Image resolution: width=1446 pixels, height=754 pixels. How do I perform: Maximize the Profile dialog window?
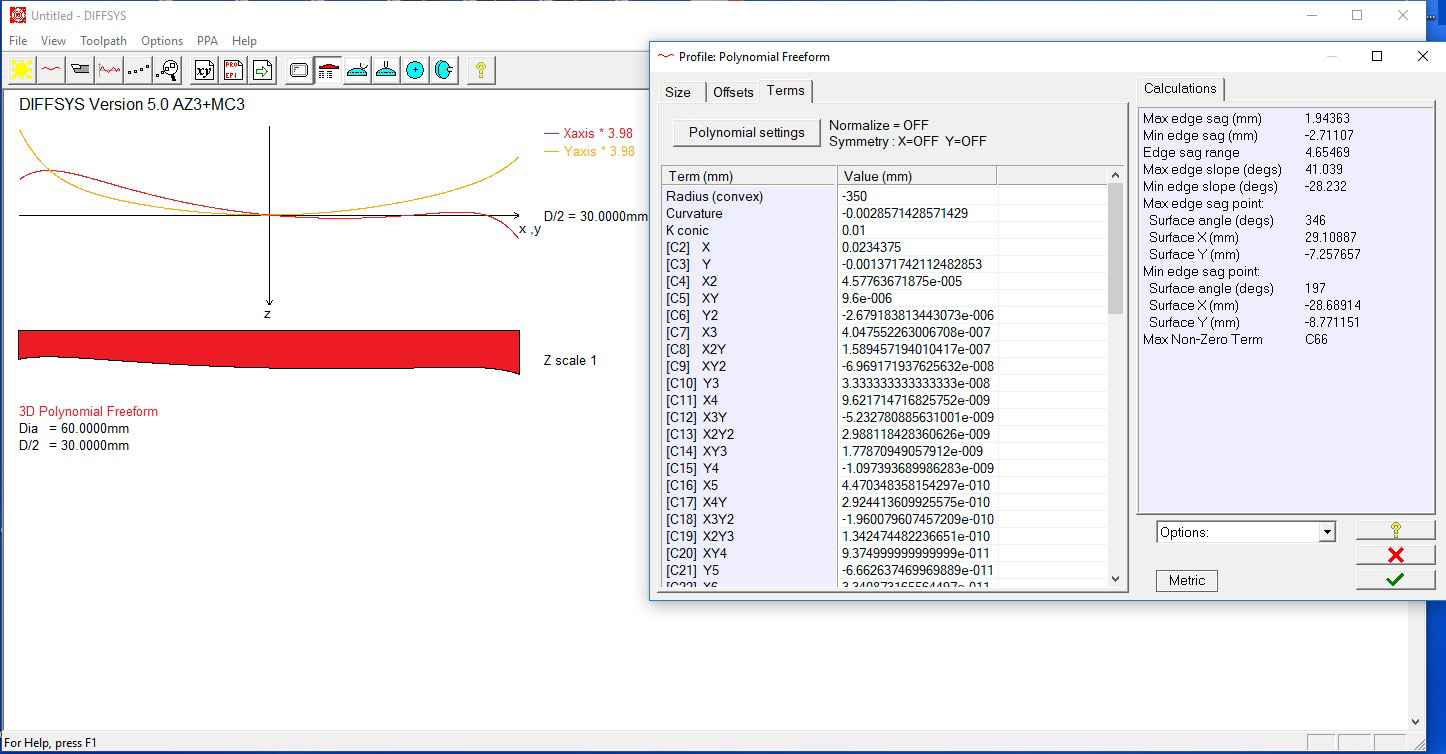[1377, 57]
